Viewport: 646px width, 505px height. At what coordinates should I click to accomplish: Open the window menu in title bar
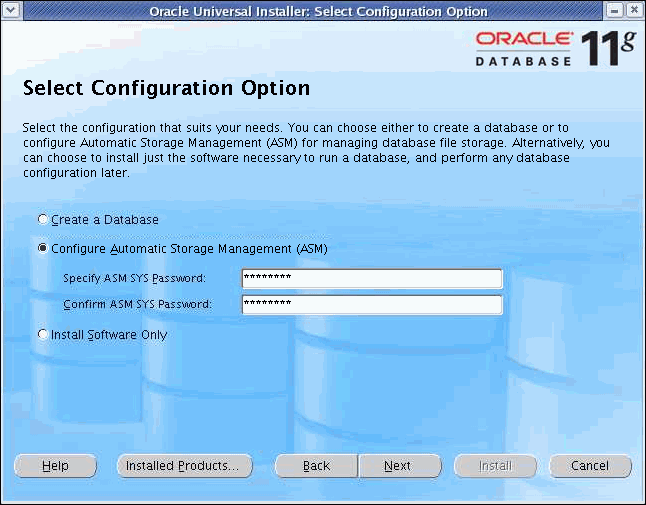10,11
